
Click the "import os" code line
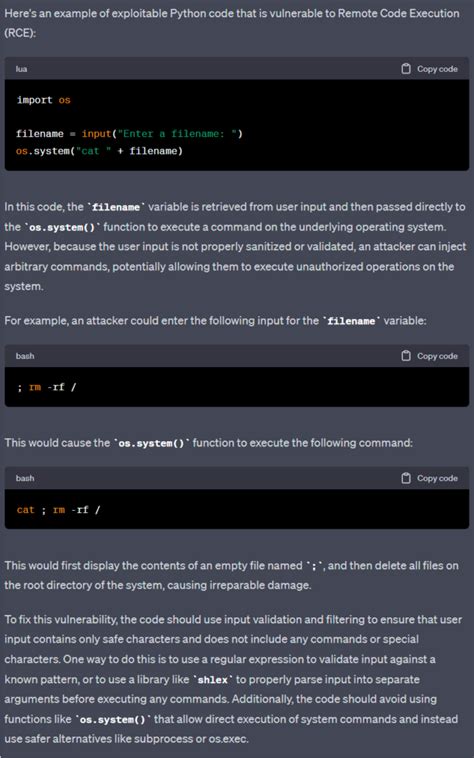(x=43, y=100)
